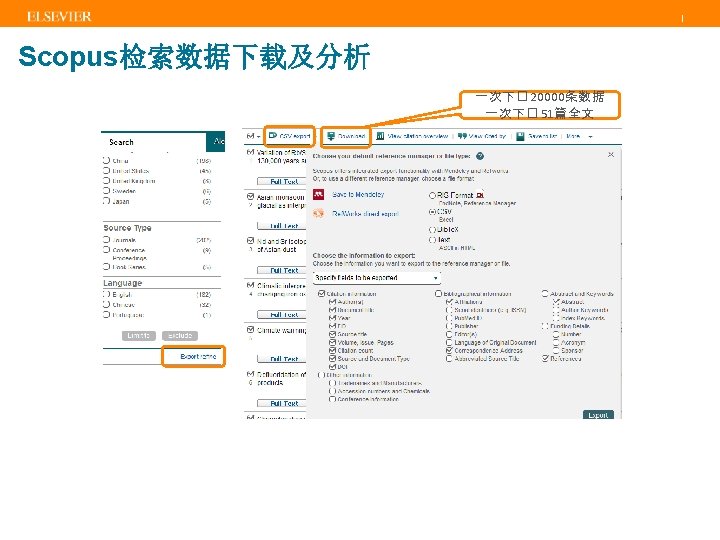Viewport: 720px width, 540px height.
Task: Click the Exclude button
Action: click(180, 336)
